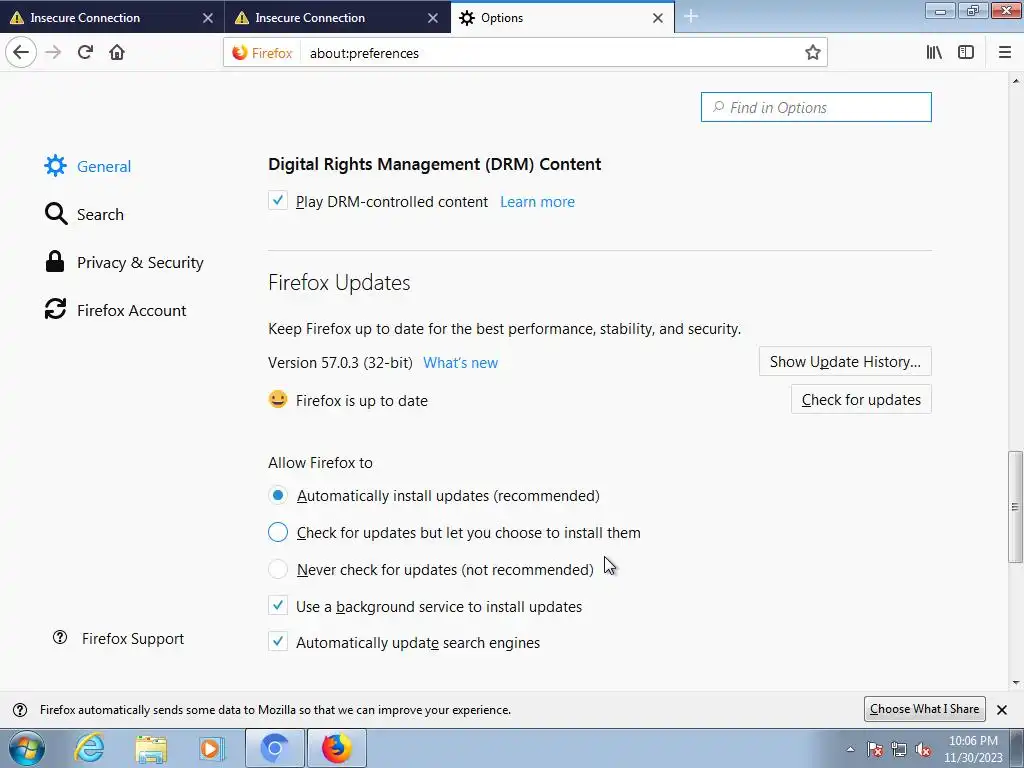Screen dimensions: 1024x768
Task: Click the page scrollbar thumb
Action: [1015, 506]
